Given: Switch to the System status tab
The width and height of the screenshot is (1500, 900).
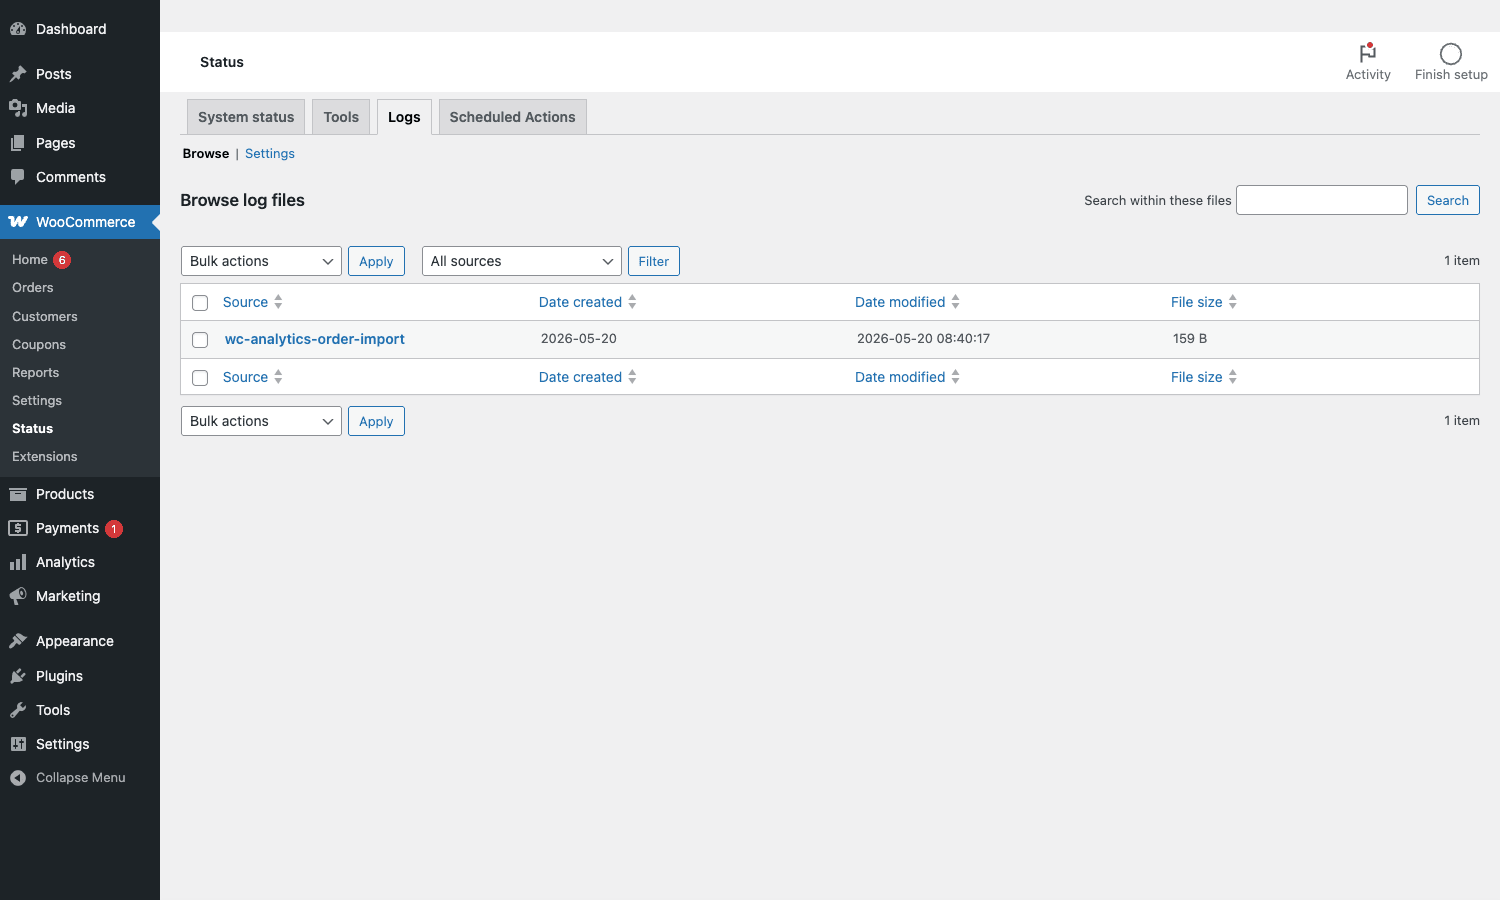Looking at the screenshot, I should [246, 117].
